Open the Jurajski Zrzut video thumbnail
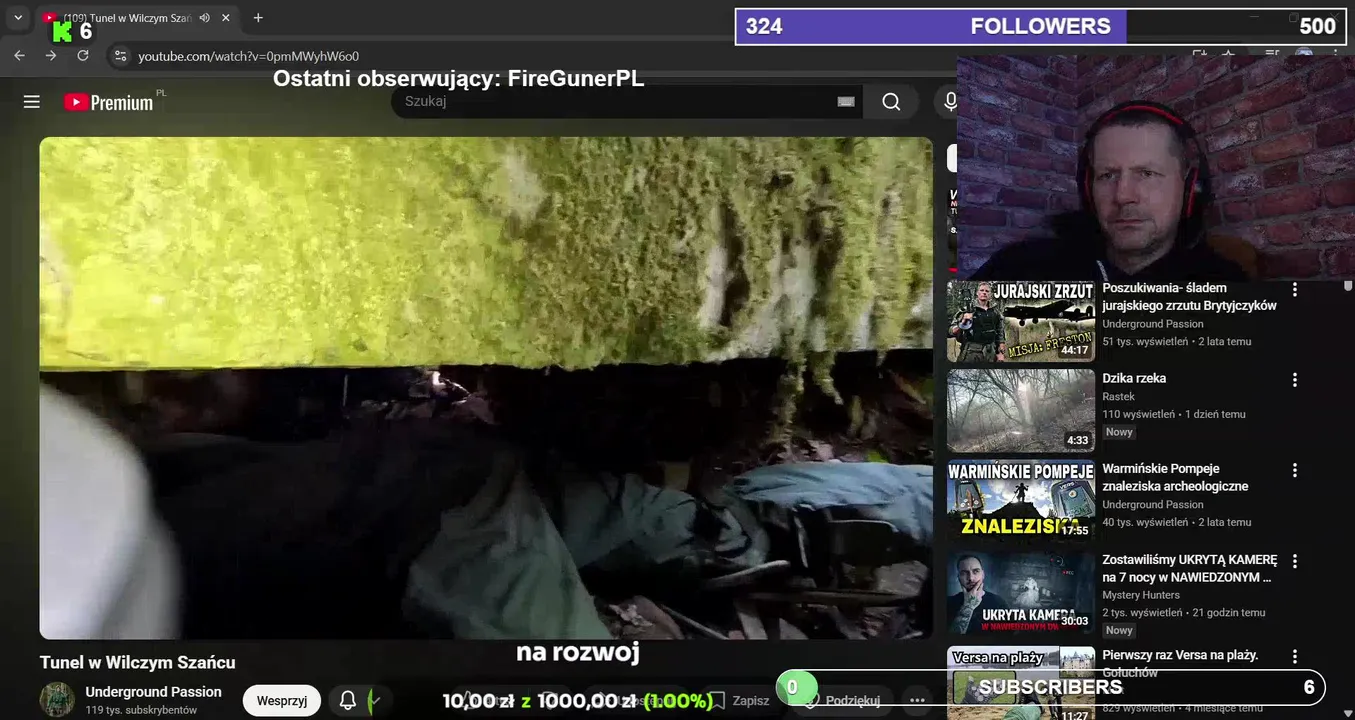This screenshot has height=720, width=1355. [1021, 321]
